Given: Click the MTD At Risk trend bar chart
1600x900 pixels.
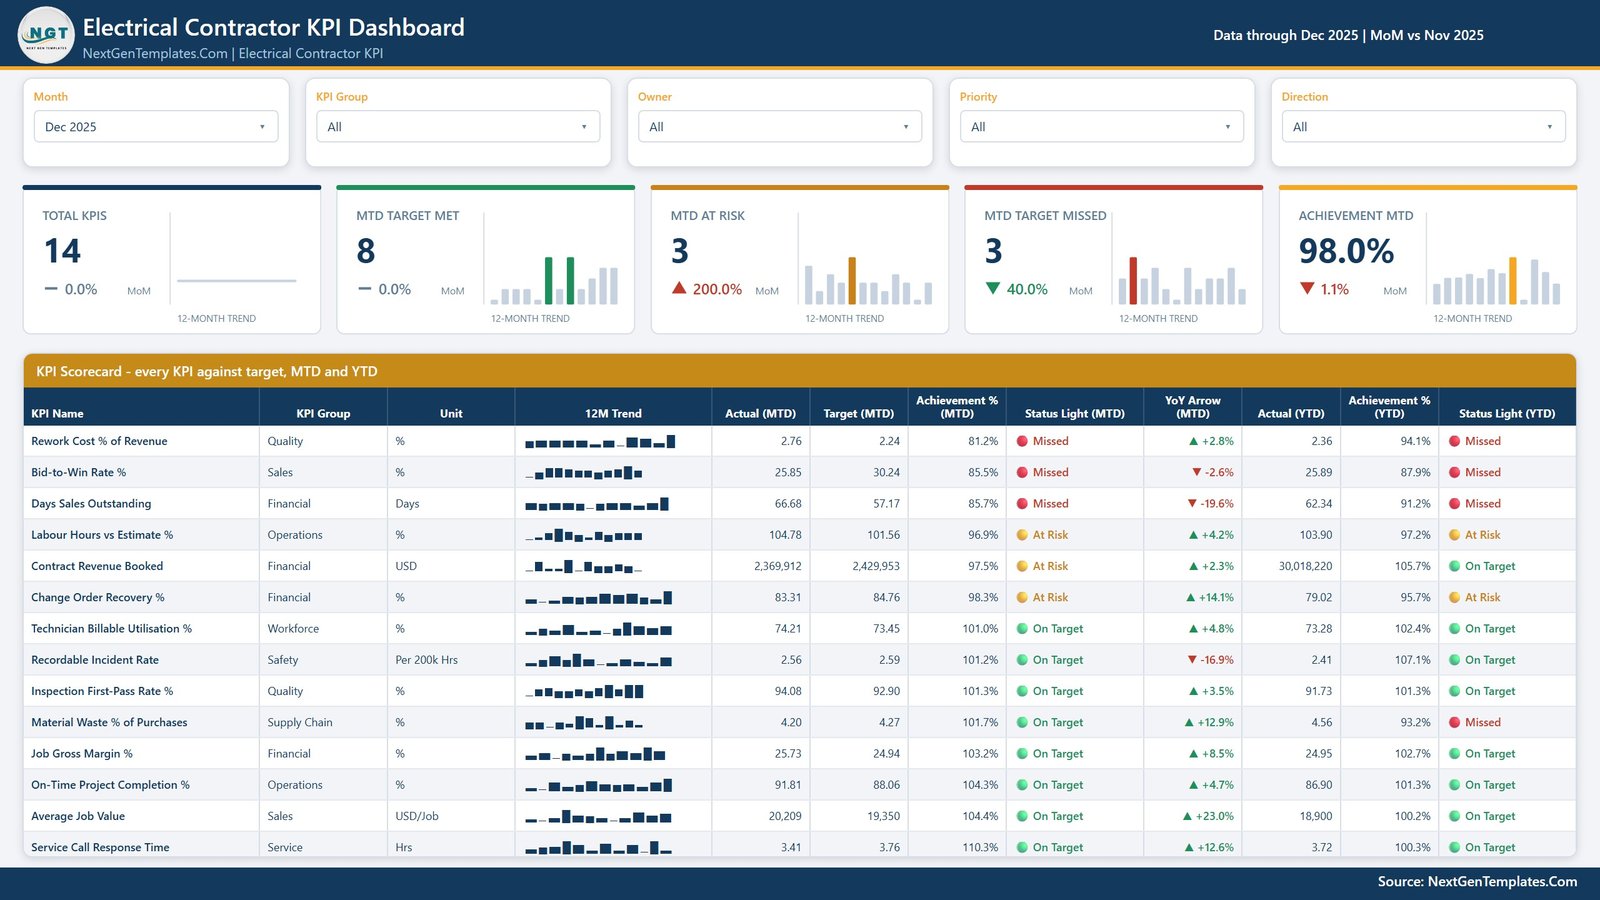Looking at the screenshot, I should point(868,280).
